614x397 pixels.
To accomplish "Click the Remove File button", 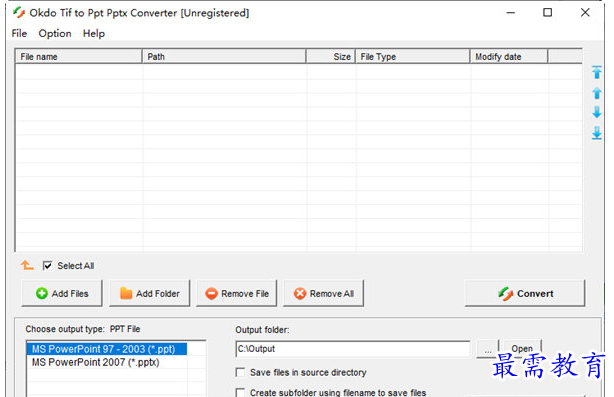I will (237, 293).
